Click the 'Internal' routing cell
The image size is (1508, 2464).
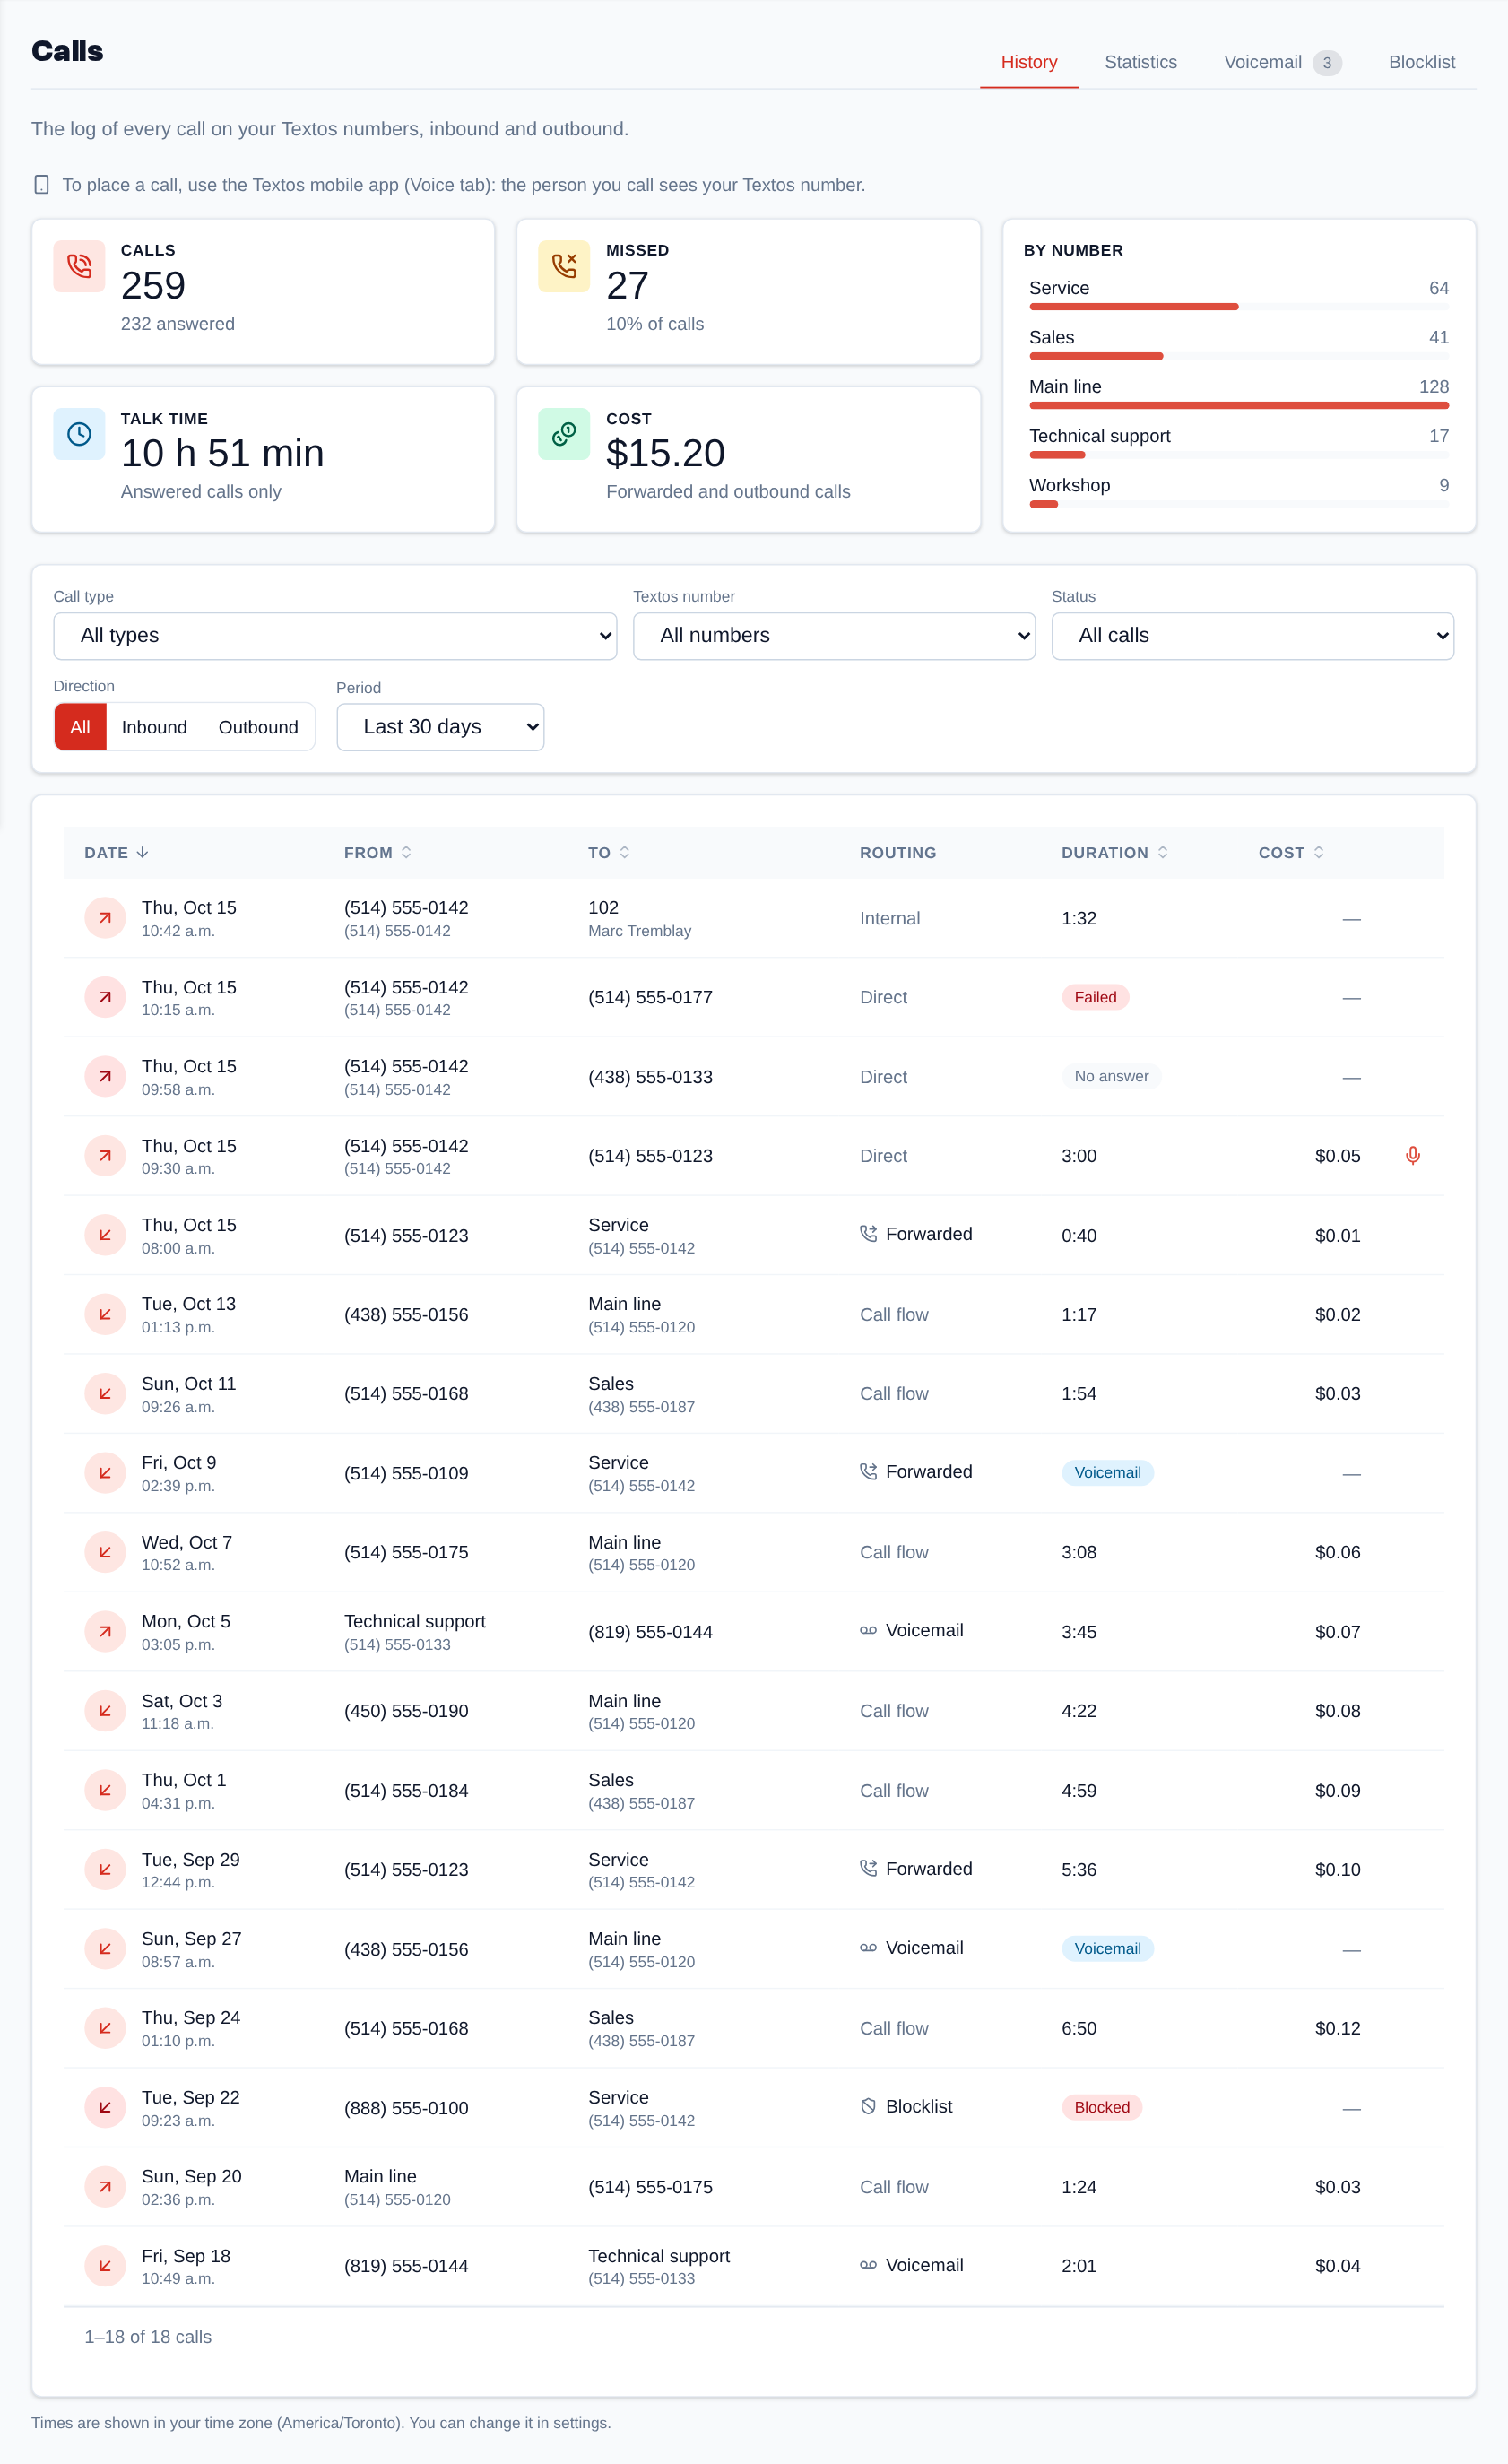pos(890,918)
